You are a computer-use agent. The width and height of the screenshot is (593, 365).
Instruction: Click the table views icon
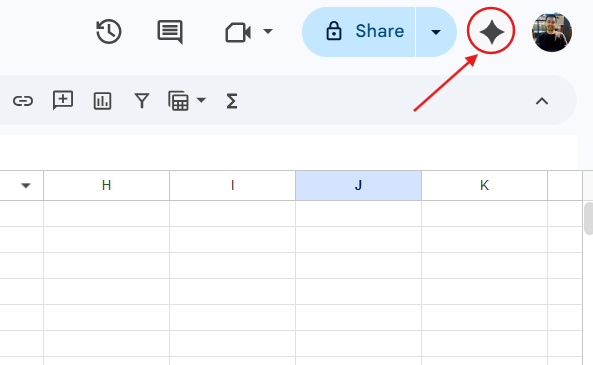point(178,101)
